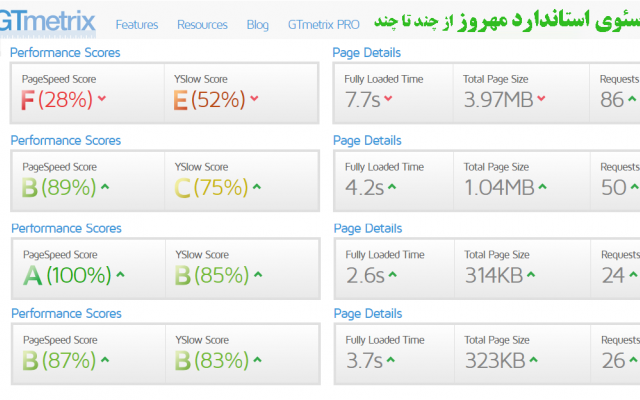Viewport: 640px width, 400px height.
Task: Click the 314KB total page size
Action: (494, 276)
